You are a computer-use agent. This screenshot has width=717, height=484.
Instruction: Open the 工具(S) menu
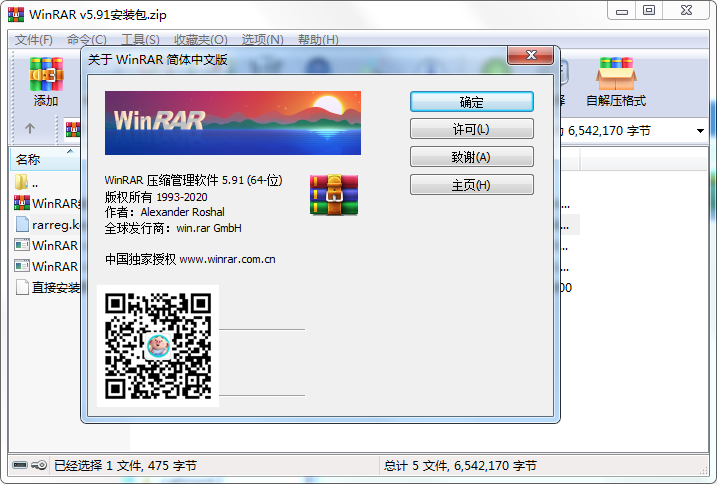tap(140, 40)
